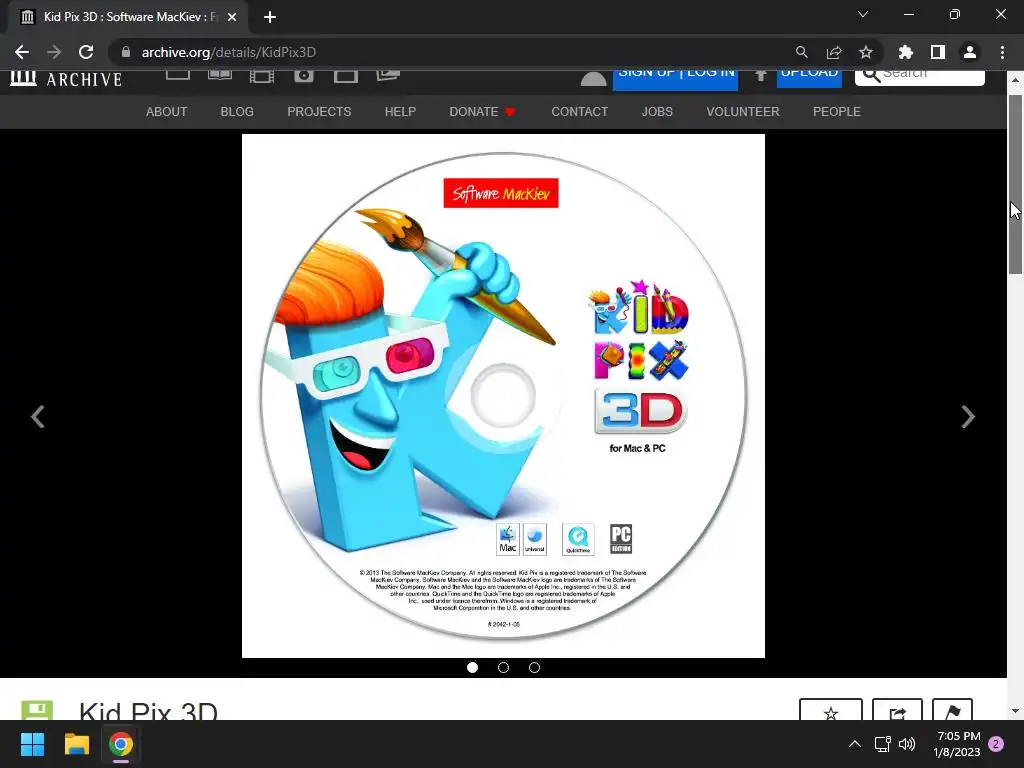
Task: Click the page vertical scrollbar thumb
Action: tap(1015, 184)
